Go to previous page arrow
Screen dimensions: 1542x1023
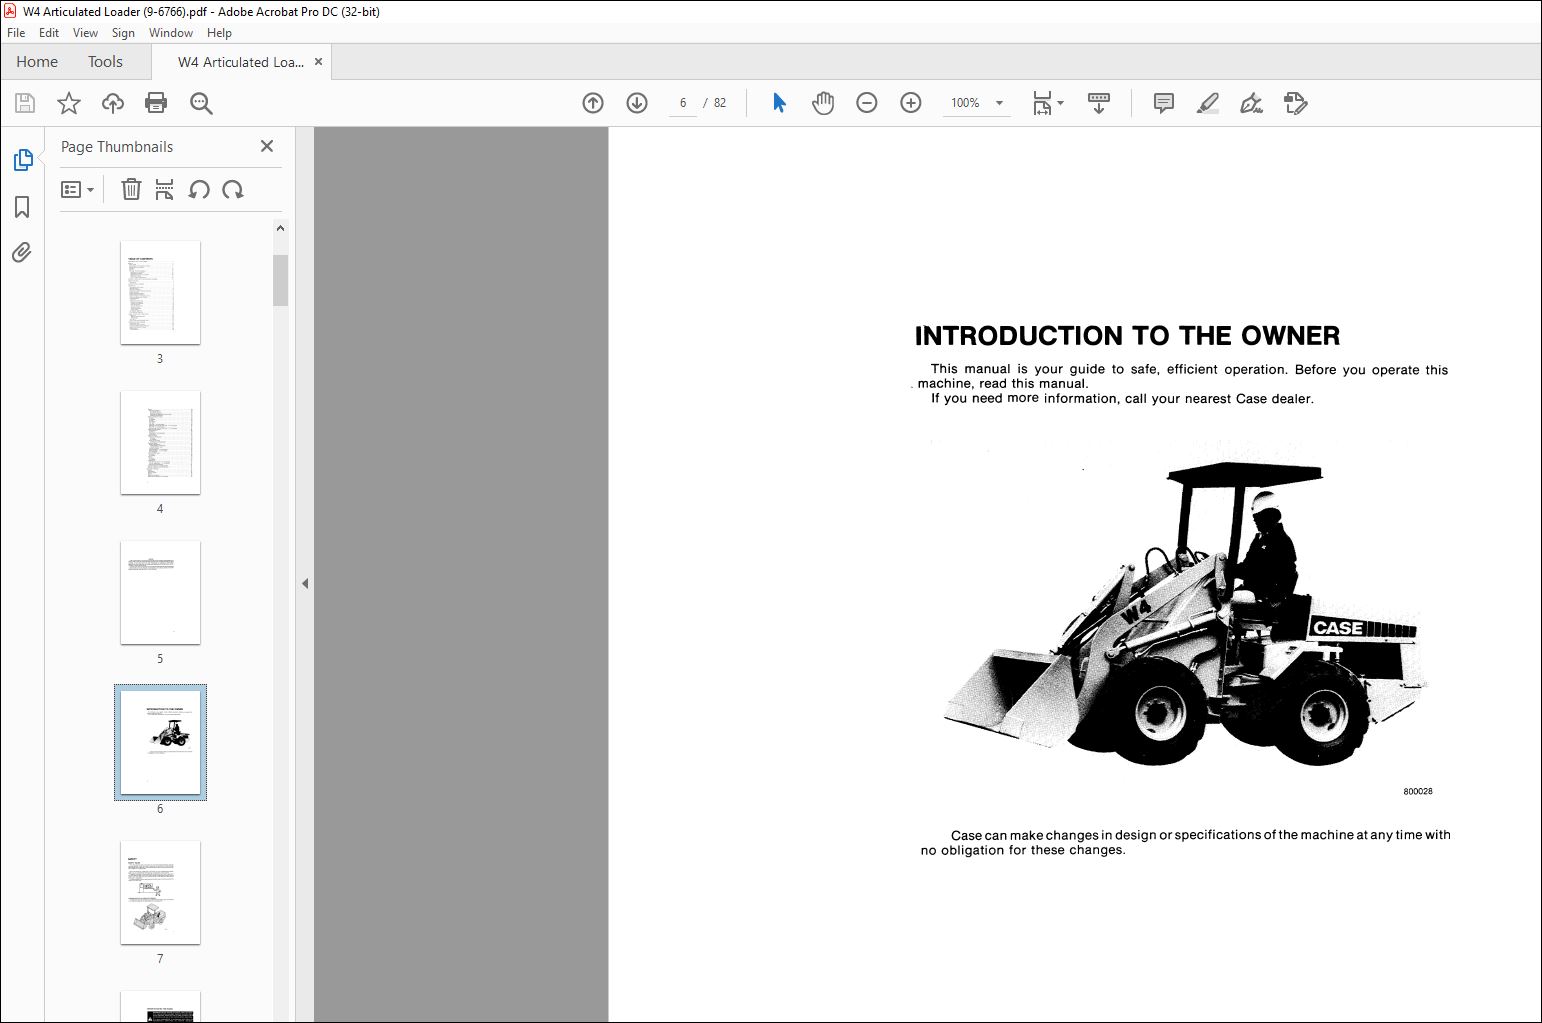pos(593,103)
